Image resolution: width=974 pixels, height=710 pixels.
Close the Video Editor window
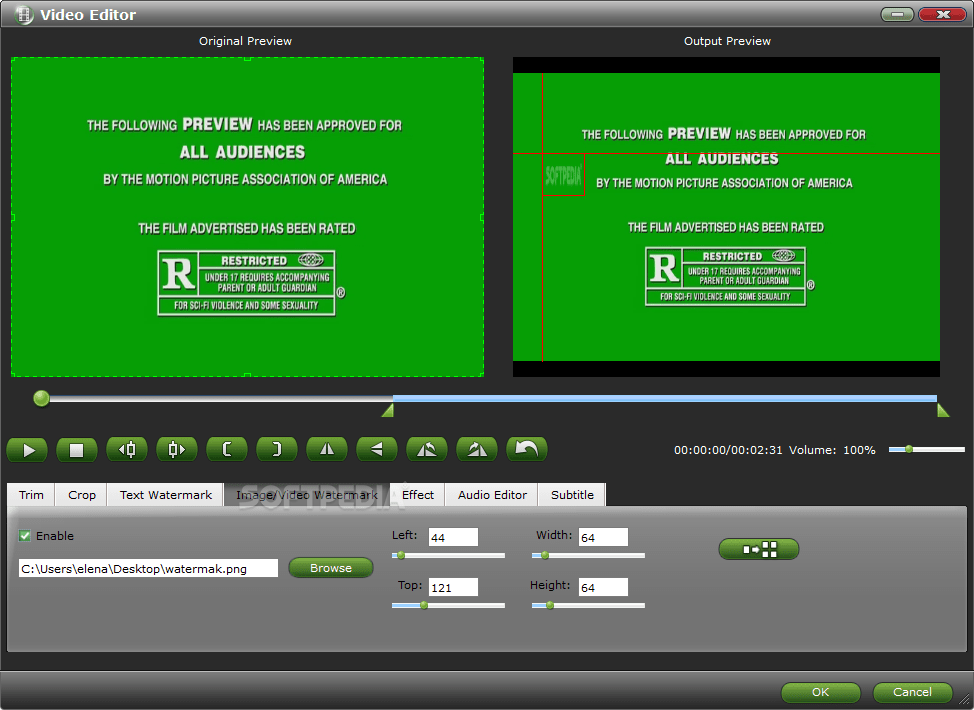click(942, 14)
